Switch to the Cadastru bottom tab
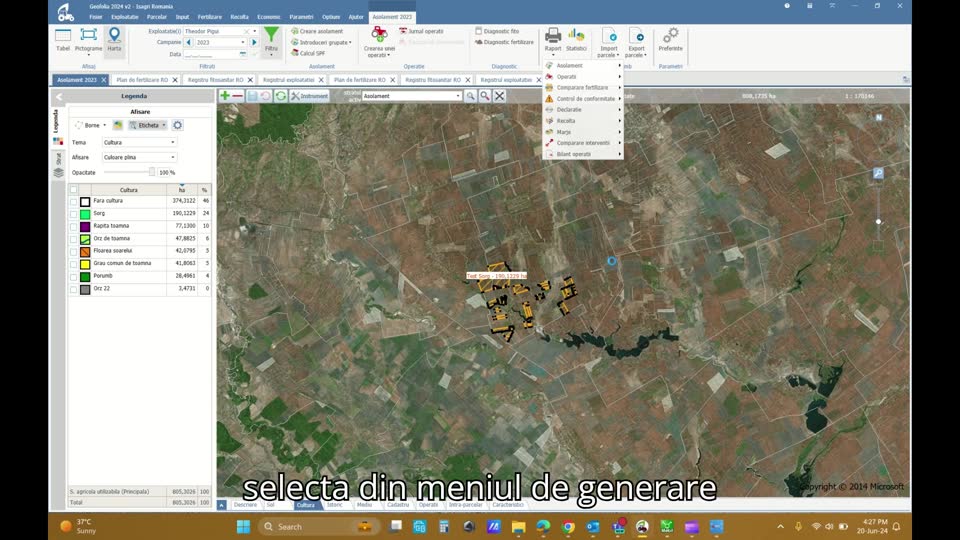Screen dimensions: 960x540 398,505
